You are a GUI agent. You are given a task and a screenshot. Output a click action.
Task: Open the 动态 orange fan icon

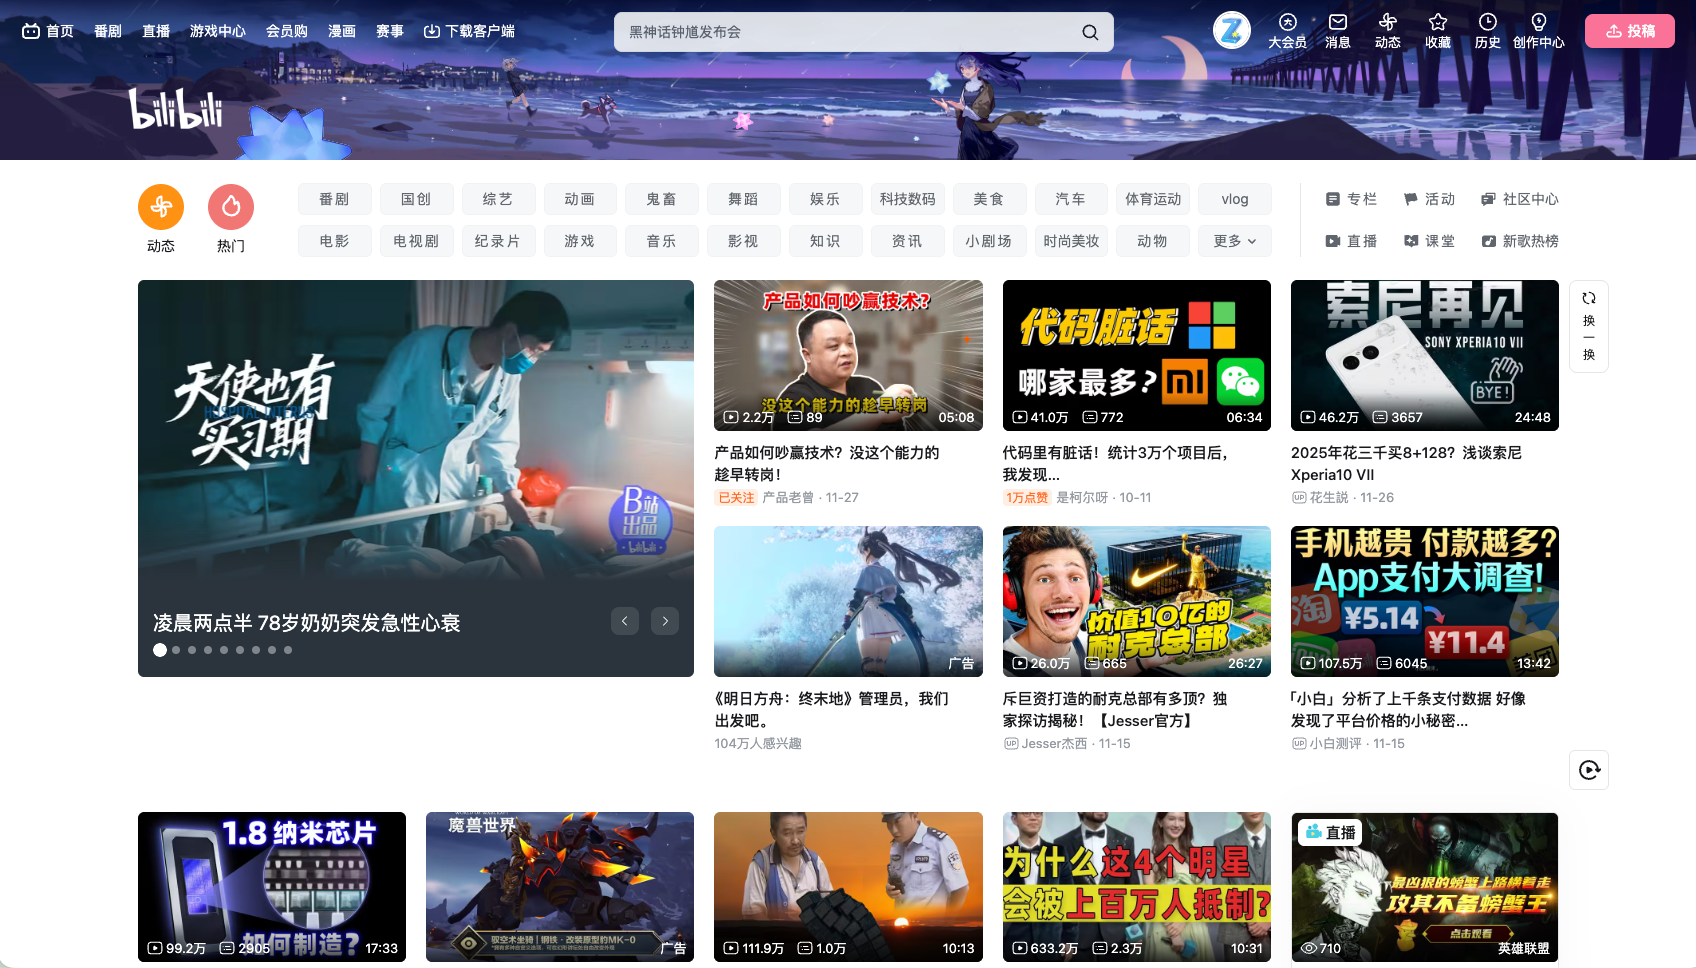coord(161,207)
